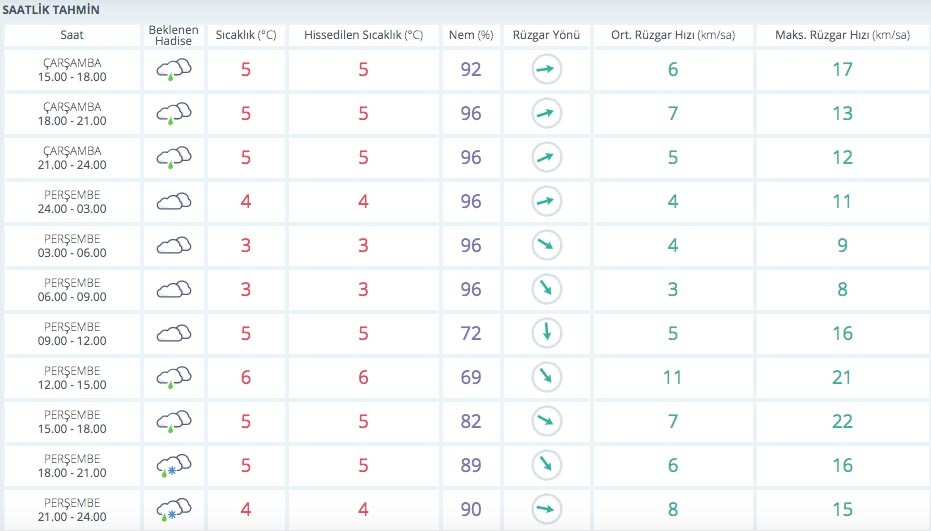Image resolution: width=931 pixels, height=531 pixels.
Task: Select the Çarşamba 21.00 - 24.00 time cell
Action: [x=72, y=158]
